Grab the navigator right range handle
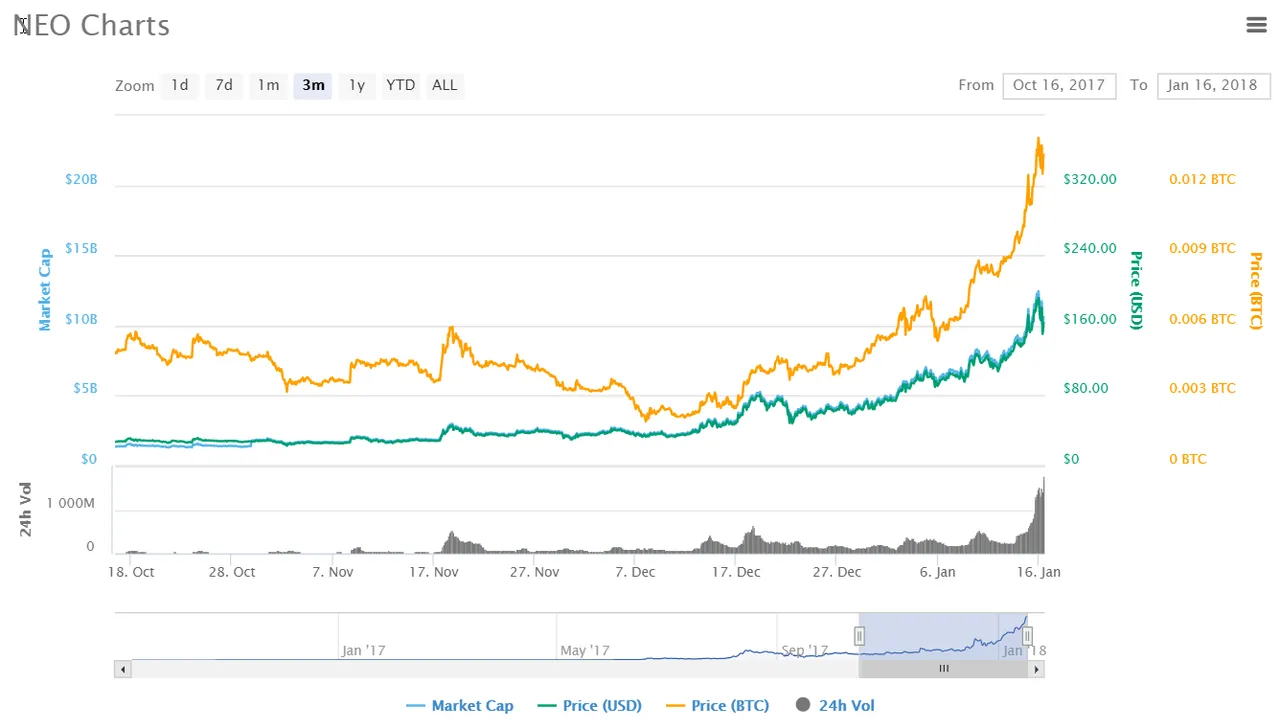 tap(1027, 636)
